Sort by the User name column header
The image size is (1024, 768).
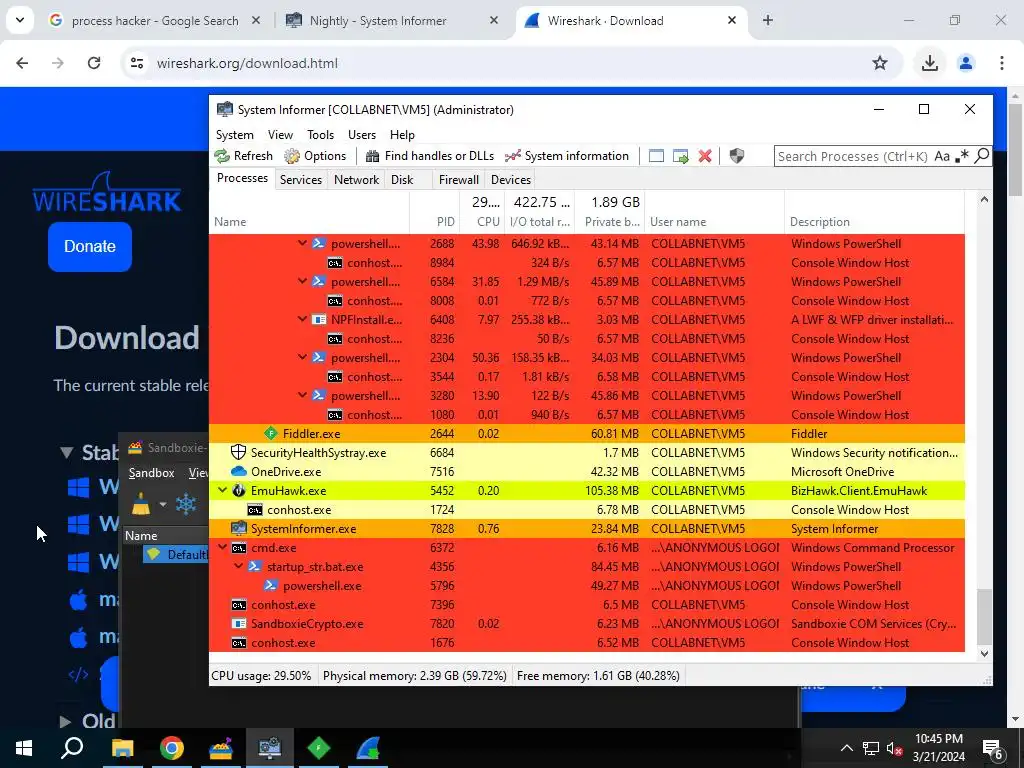point(714,212)
